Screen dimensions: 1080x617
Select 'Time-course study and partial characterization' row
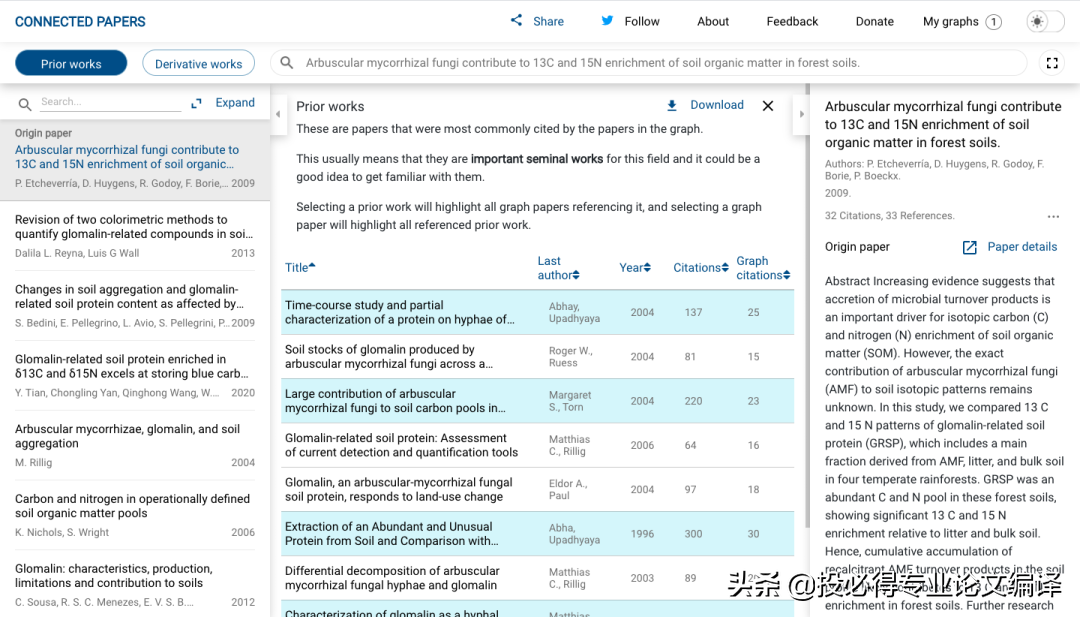coord(537,313)
